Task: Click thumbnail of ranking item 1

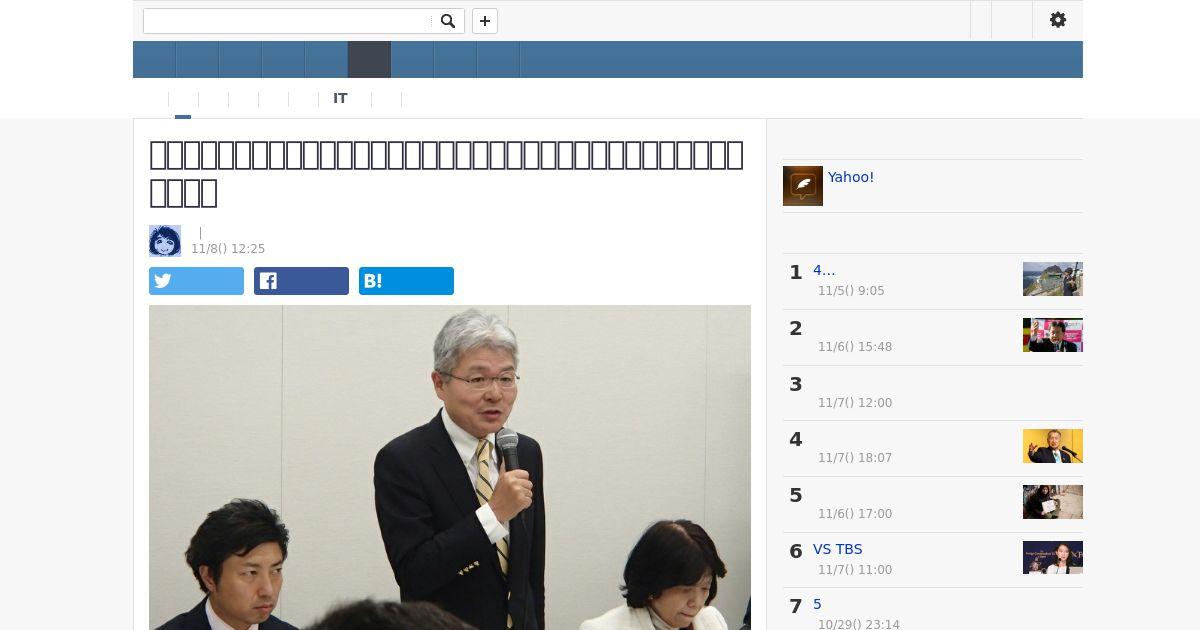Action: [x=1053, y=279]
